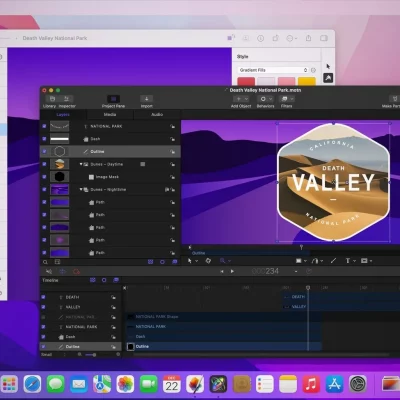The image size is (400, 400).
Task: Open the App Store dock icon
Action: point(334,384)
